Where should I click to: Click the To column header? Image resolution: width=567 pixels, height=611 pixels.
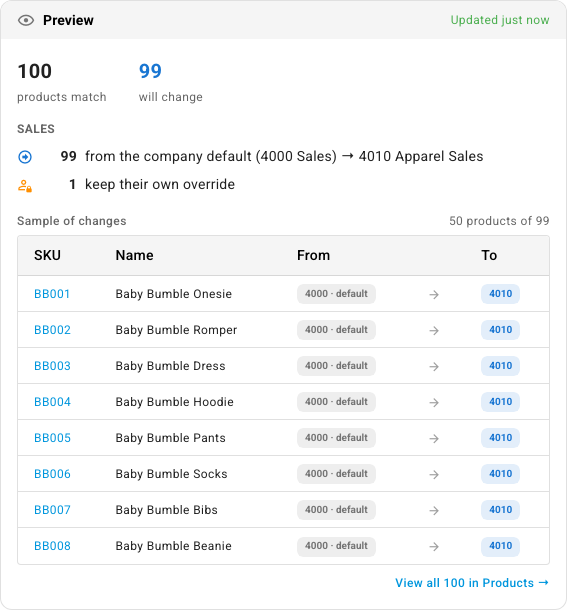(489, 255)
